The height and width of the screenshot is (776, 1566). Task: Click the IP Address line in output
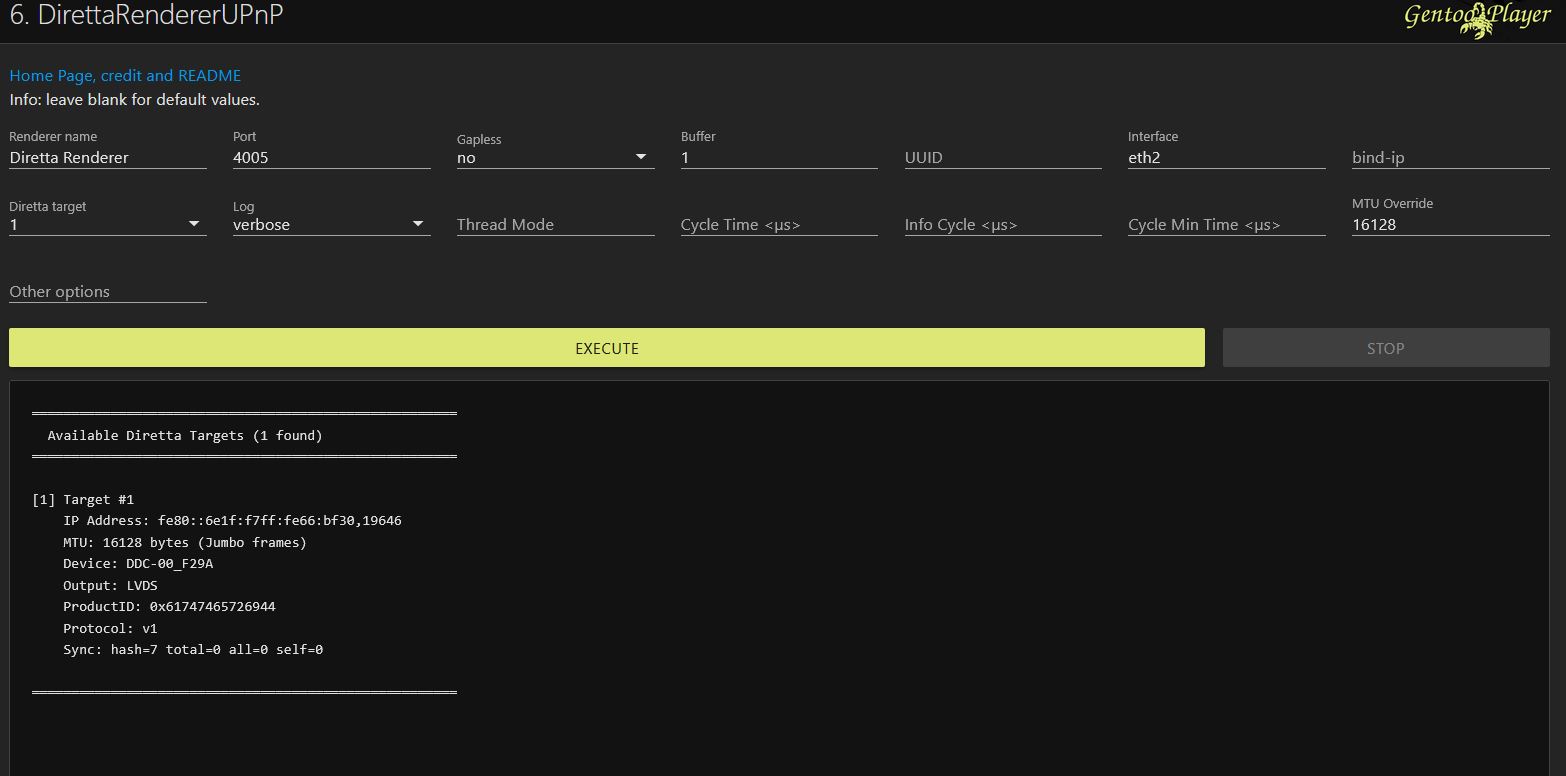232,521
